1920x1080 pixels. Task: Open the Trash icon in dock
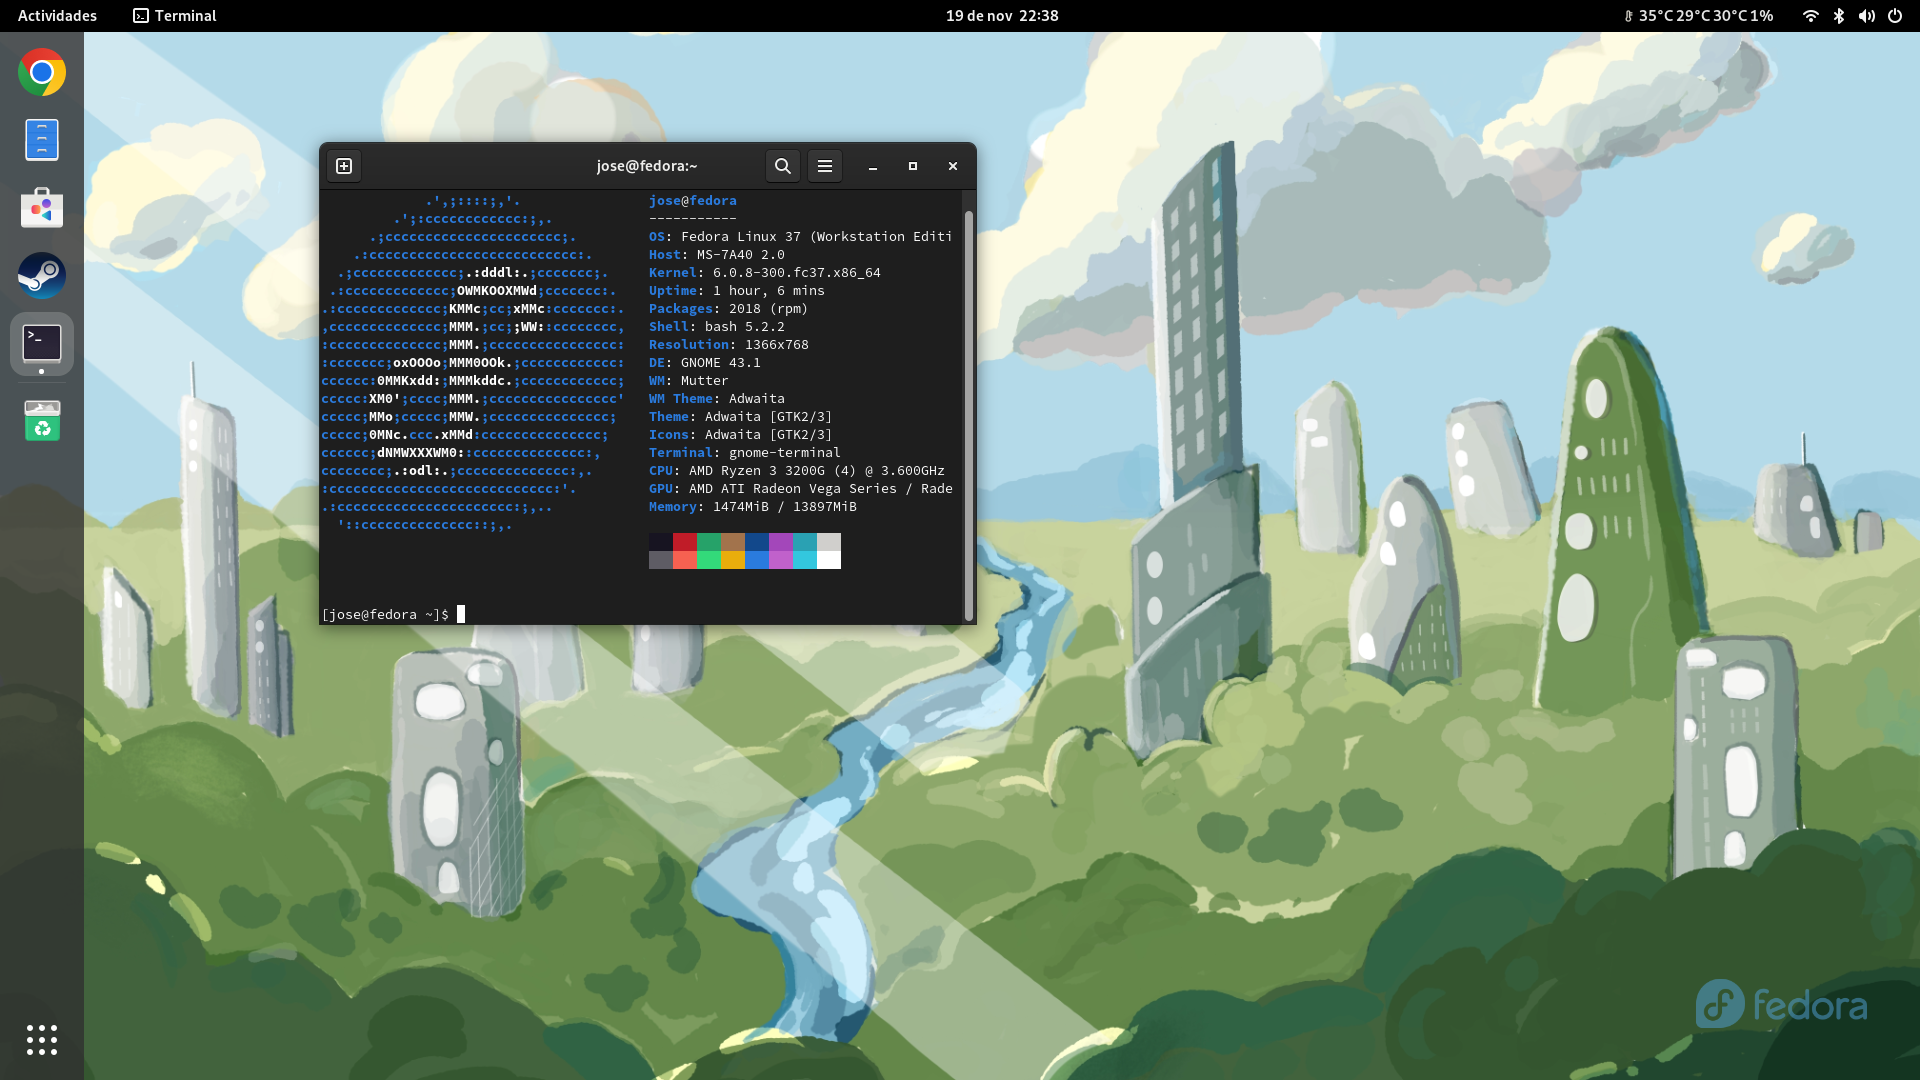click(x=42, y=421)
